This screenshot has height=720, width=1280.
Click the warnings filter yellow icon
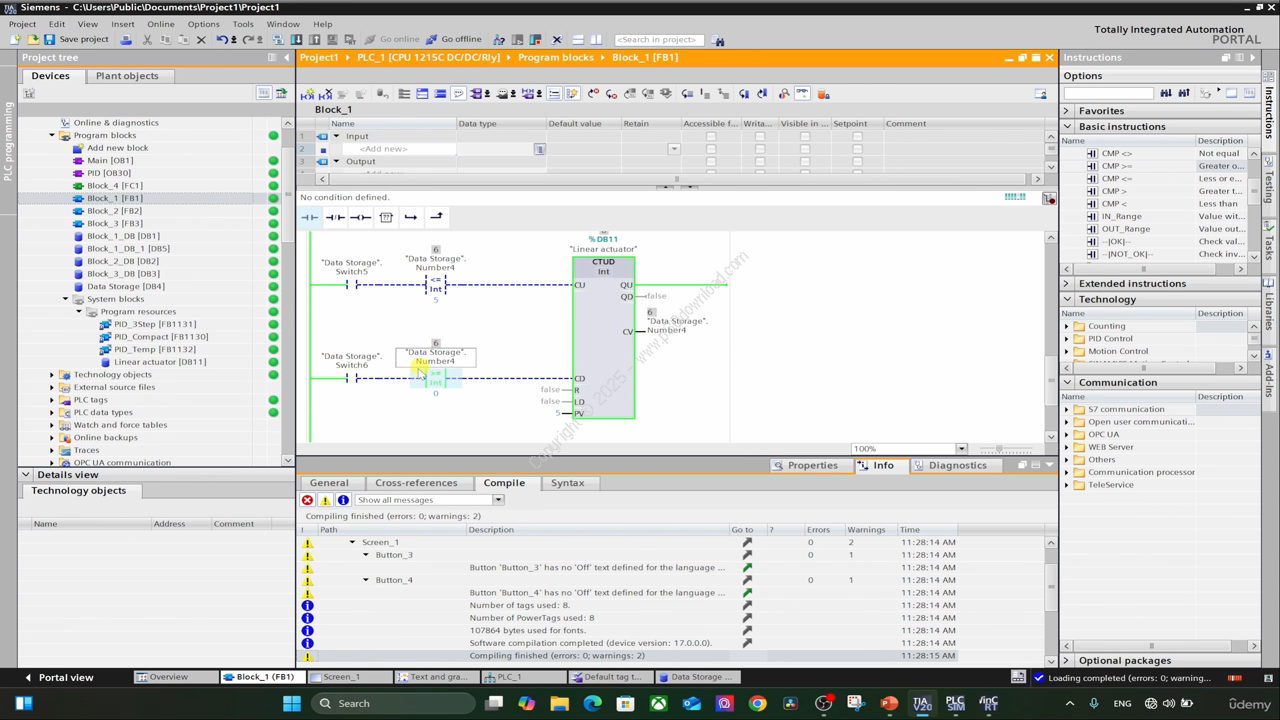click(x=325, y=500)
